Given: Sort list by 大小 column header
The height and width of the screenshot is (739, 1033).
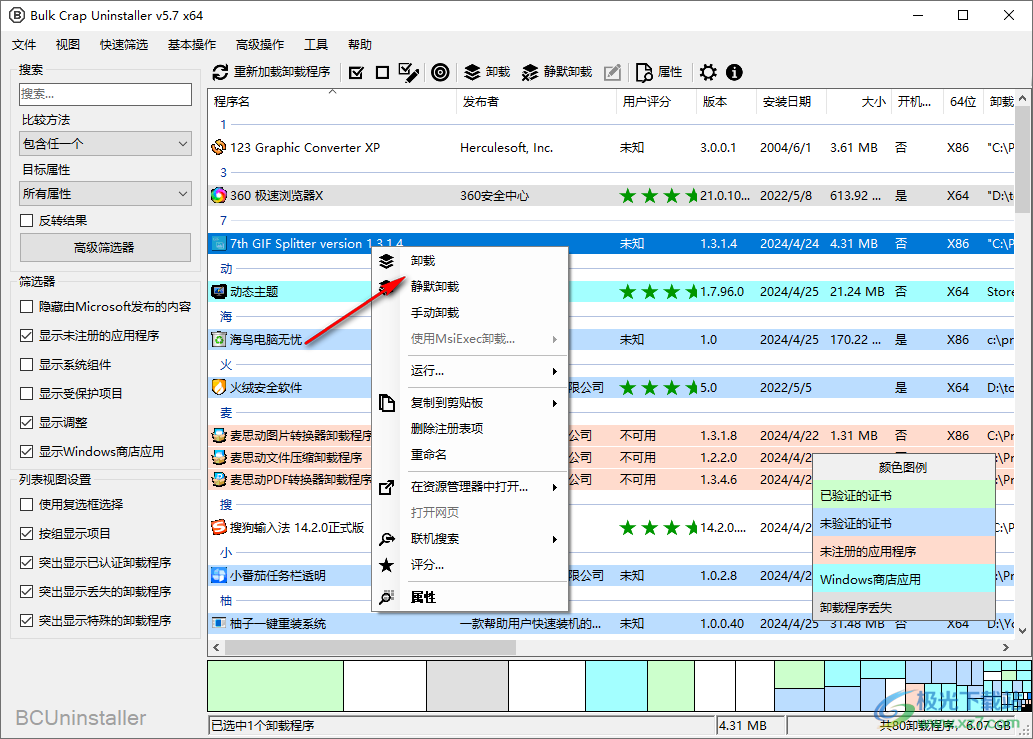Looking at the screenshot, I should tap(858, 101).
